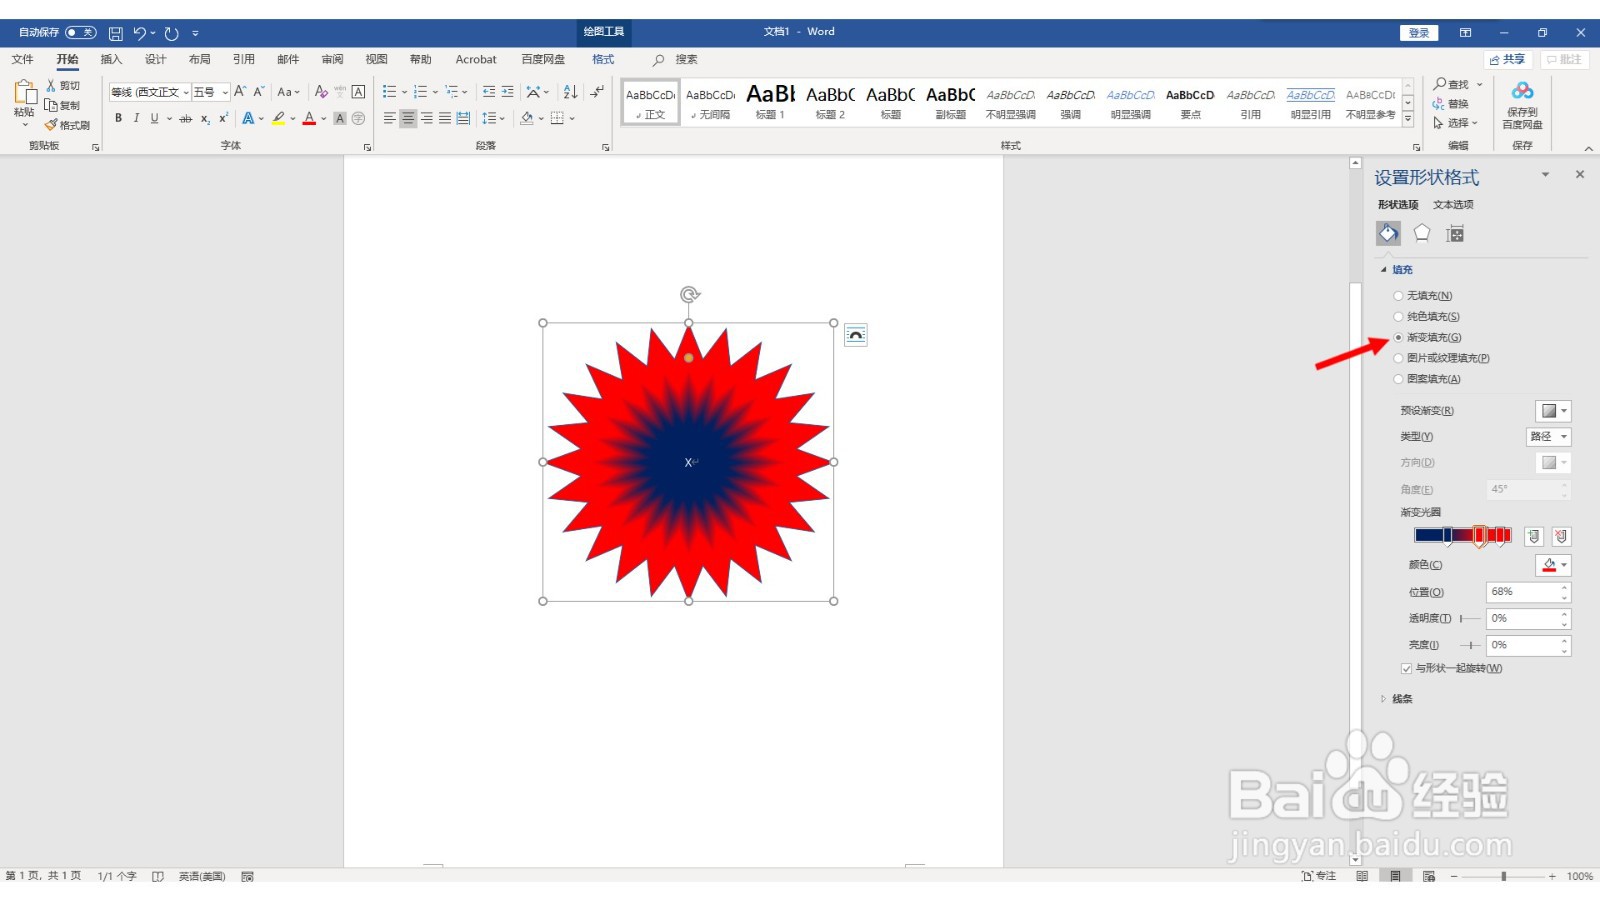Toggle Rotate with shape (与形状一起旋转) checkbox
Image resolution: width=1600 pixels, height=900 pixels.
point(1406,669)
